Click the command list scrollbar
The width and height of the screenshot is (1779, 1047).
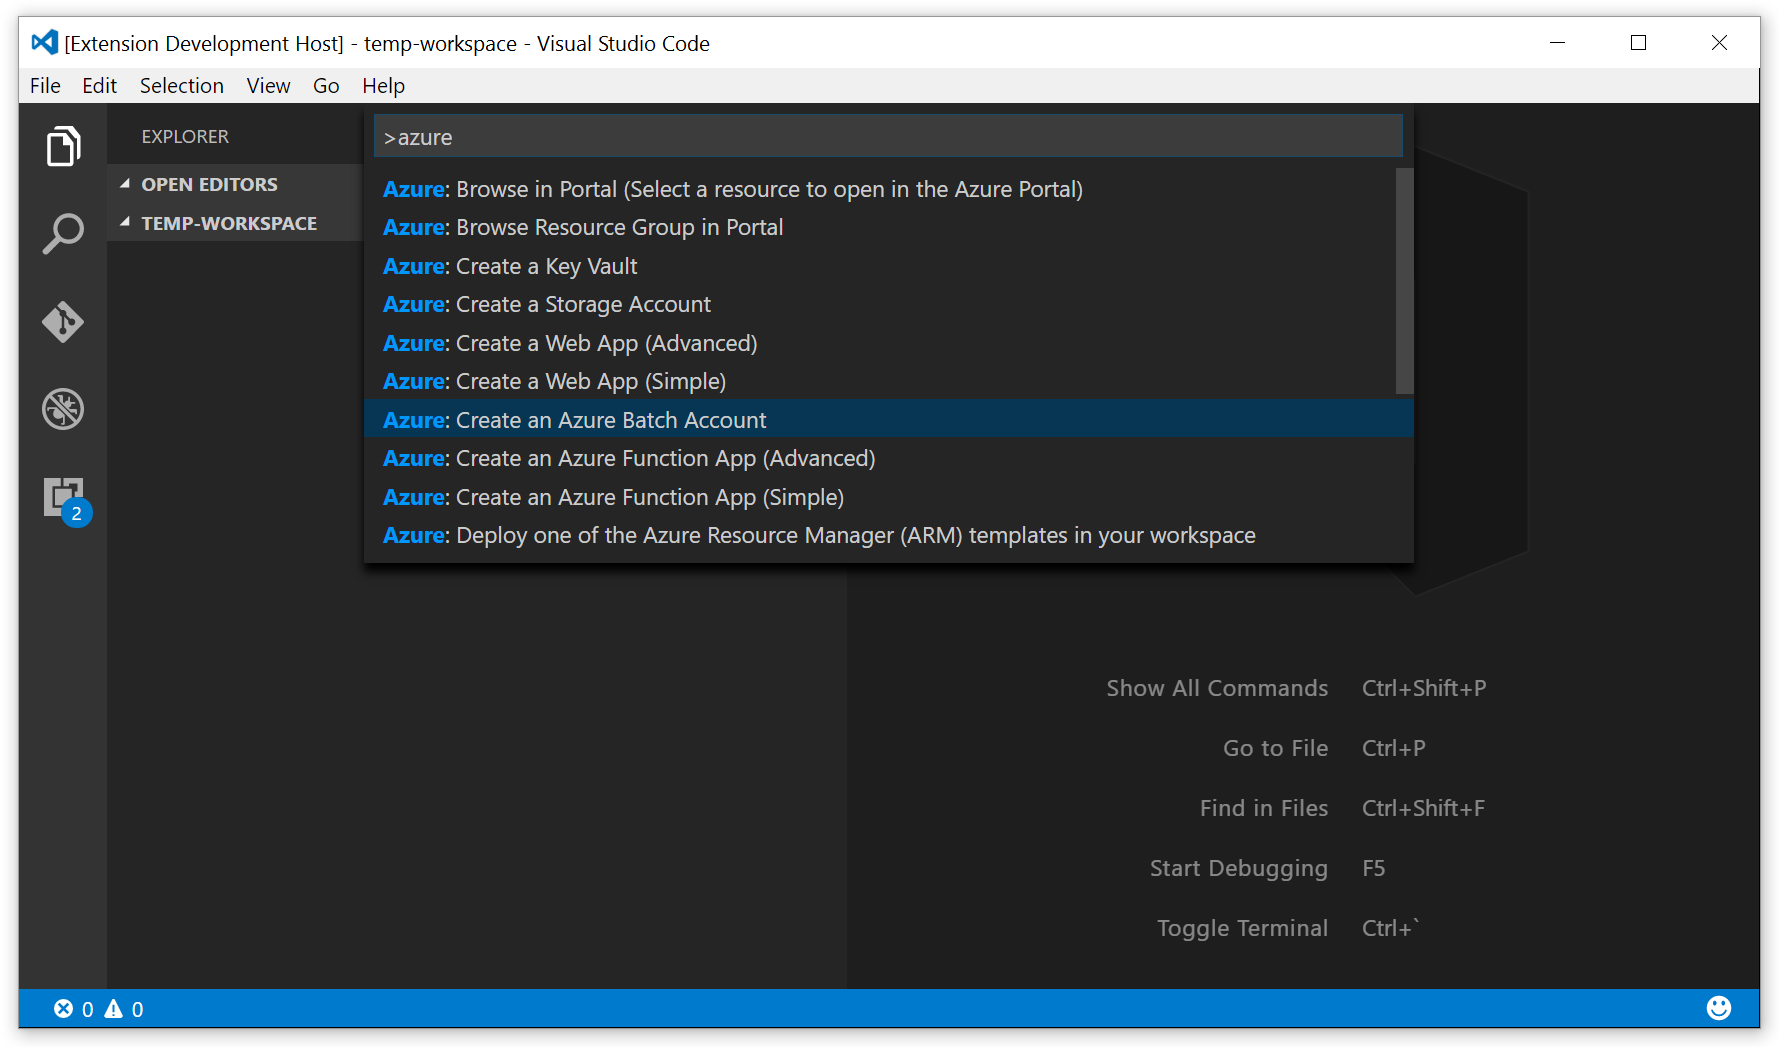point(1404,281)
